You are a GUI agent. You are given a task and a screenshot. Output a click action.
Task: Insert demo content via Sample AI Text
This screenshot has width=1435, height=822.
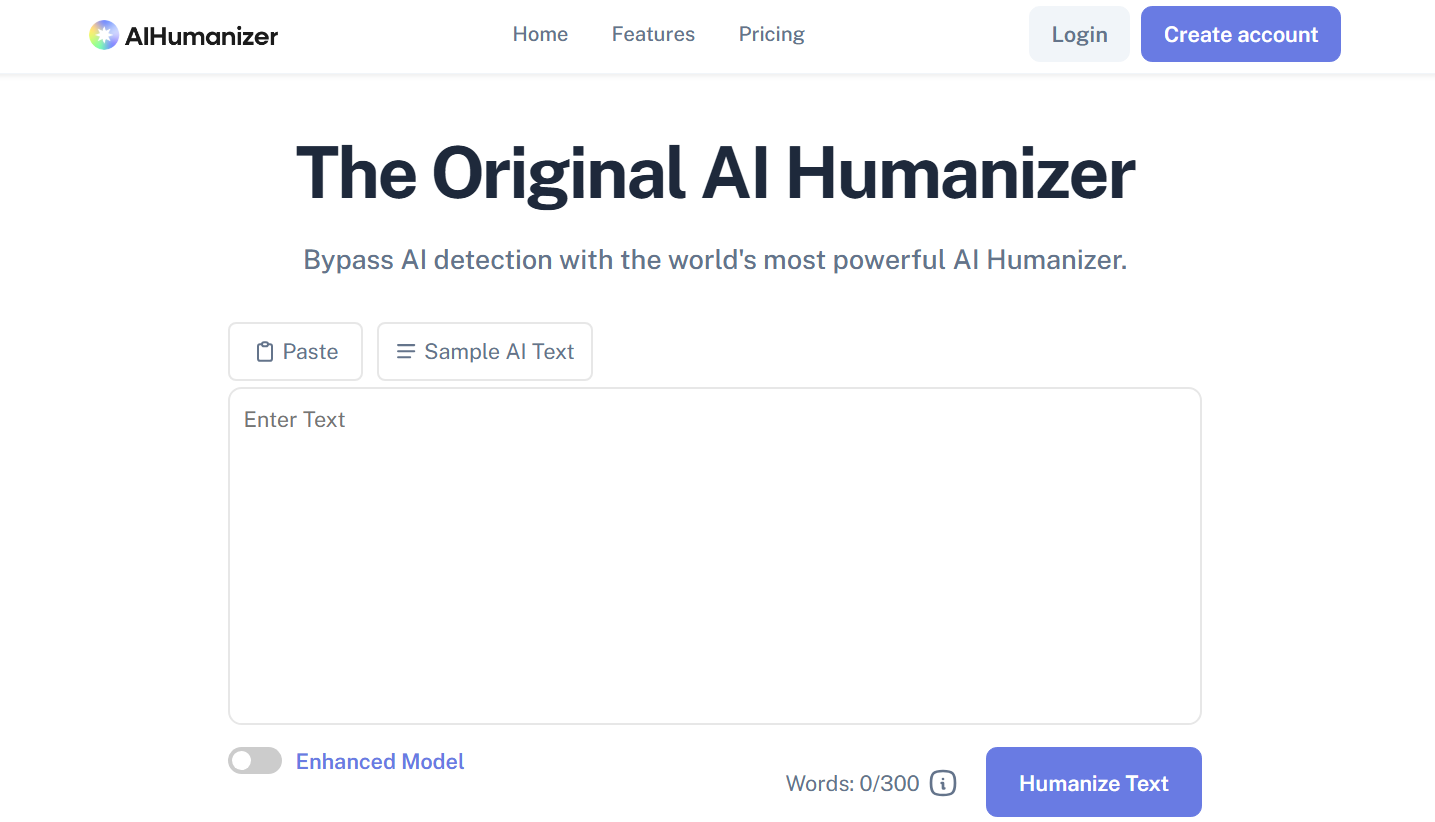coord(484,351)
